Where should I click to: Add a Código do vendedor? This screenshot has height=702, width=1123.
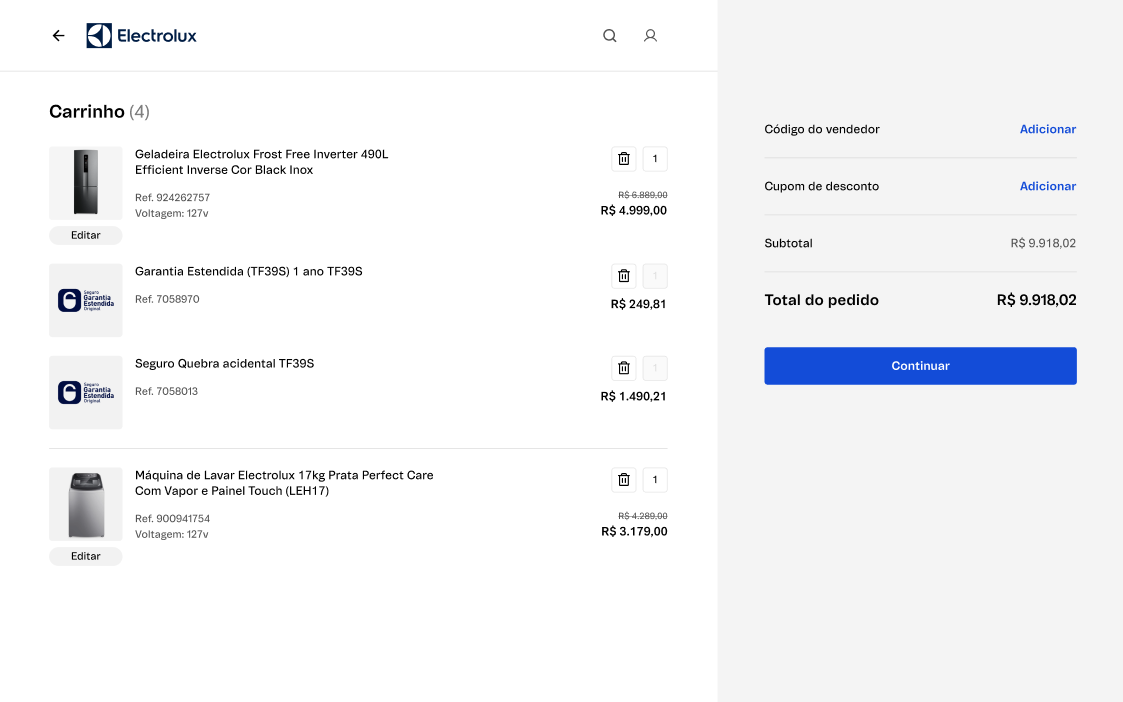coord(1047,129)
